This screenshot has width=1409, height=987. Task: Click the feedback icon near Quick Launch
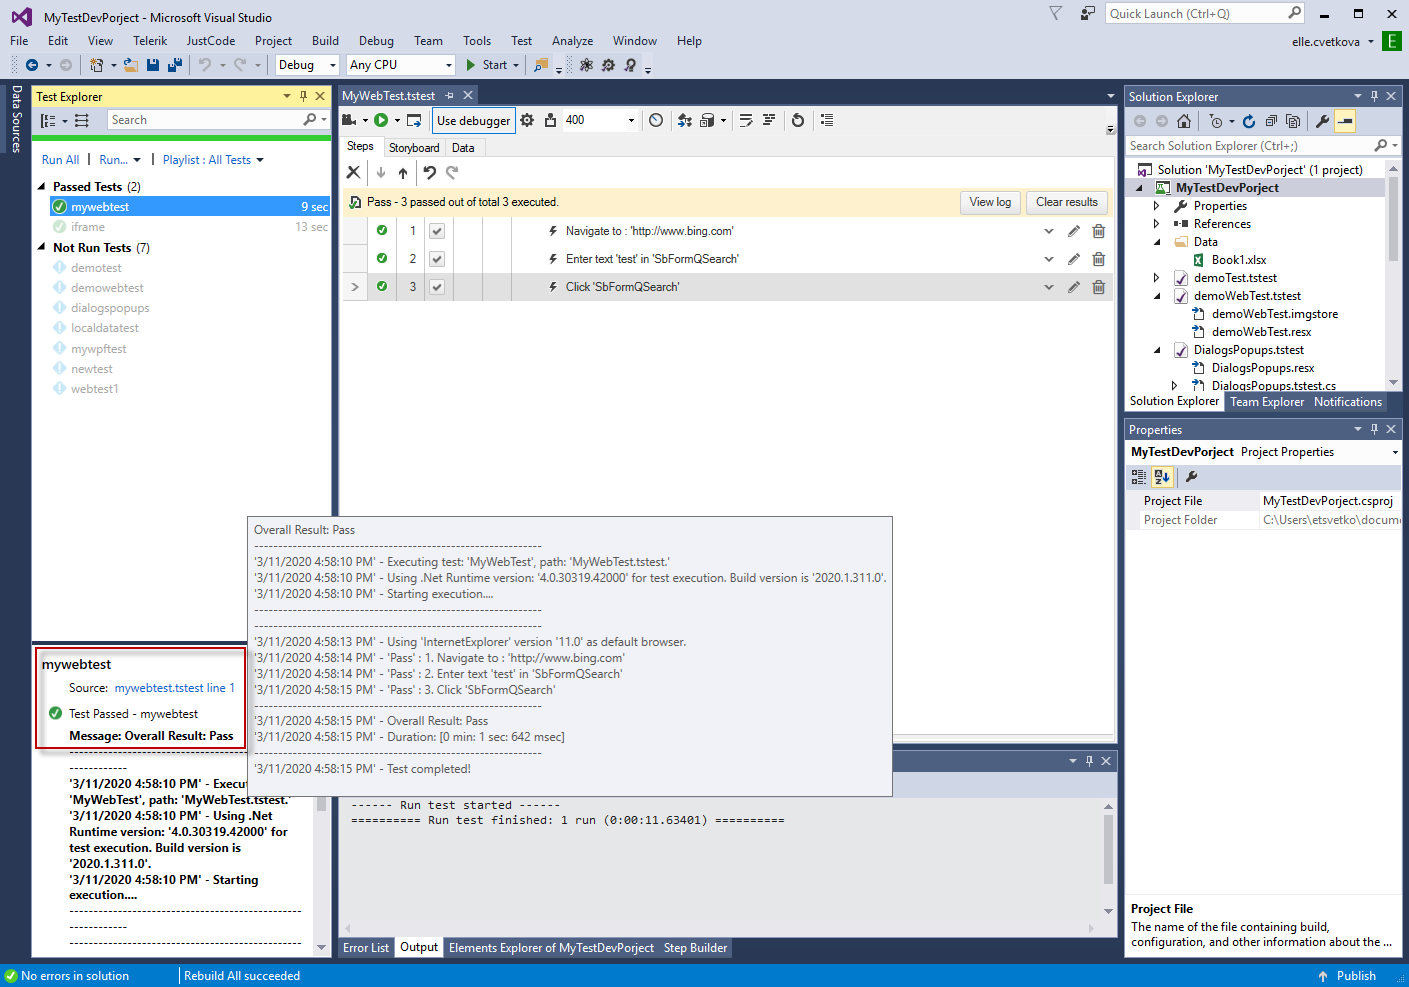click(1087, 14)
